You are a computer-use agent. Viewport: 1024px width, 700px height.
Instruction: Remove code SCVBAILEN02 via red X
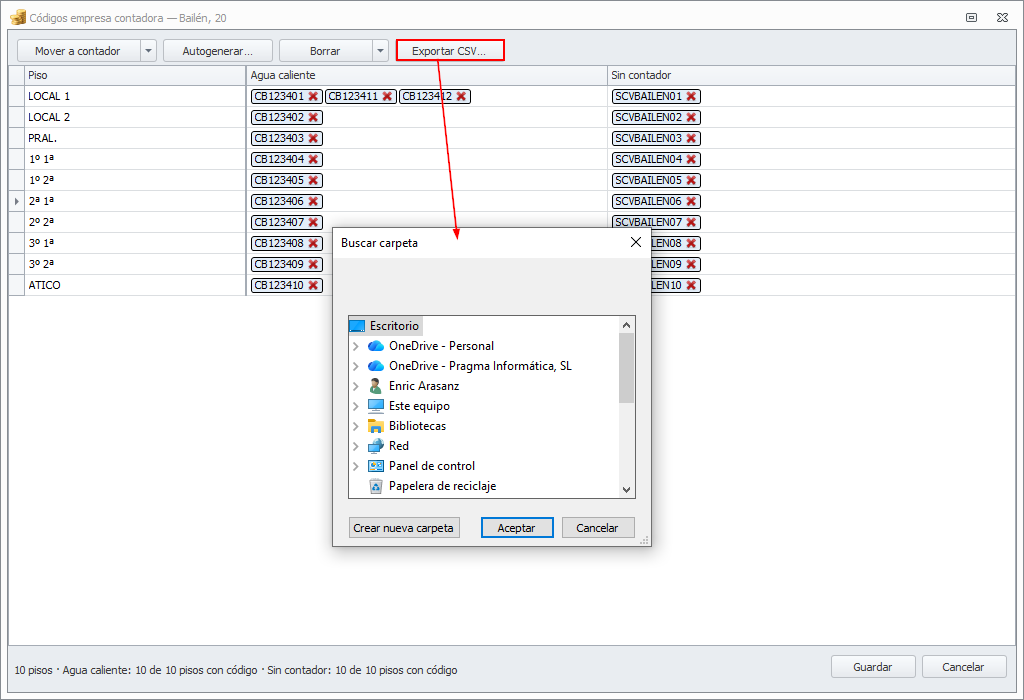691,118
